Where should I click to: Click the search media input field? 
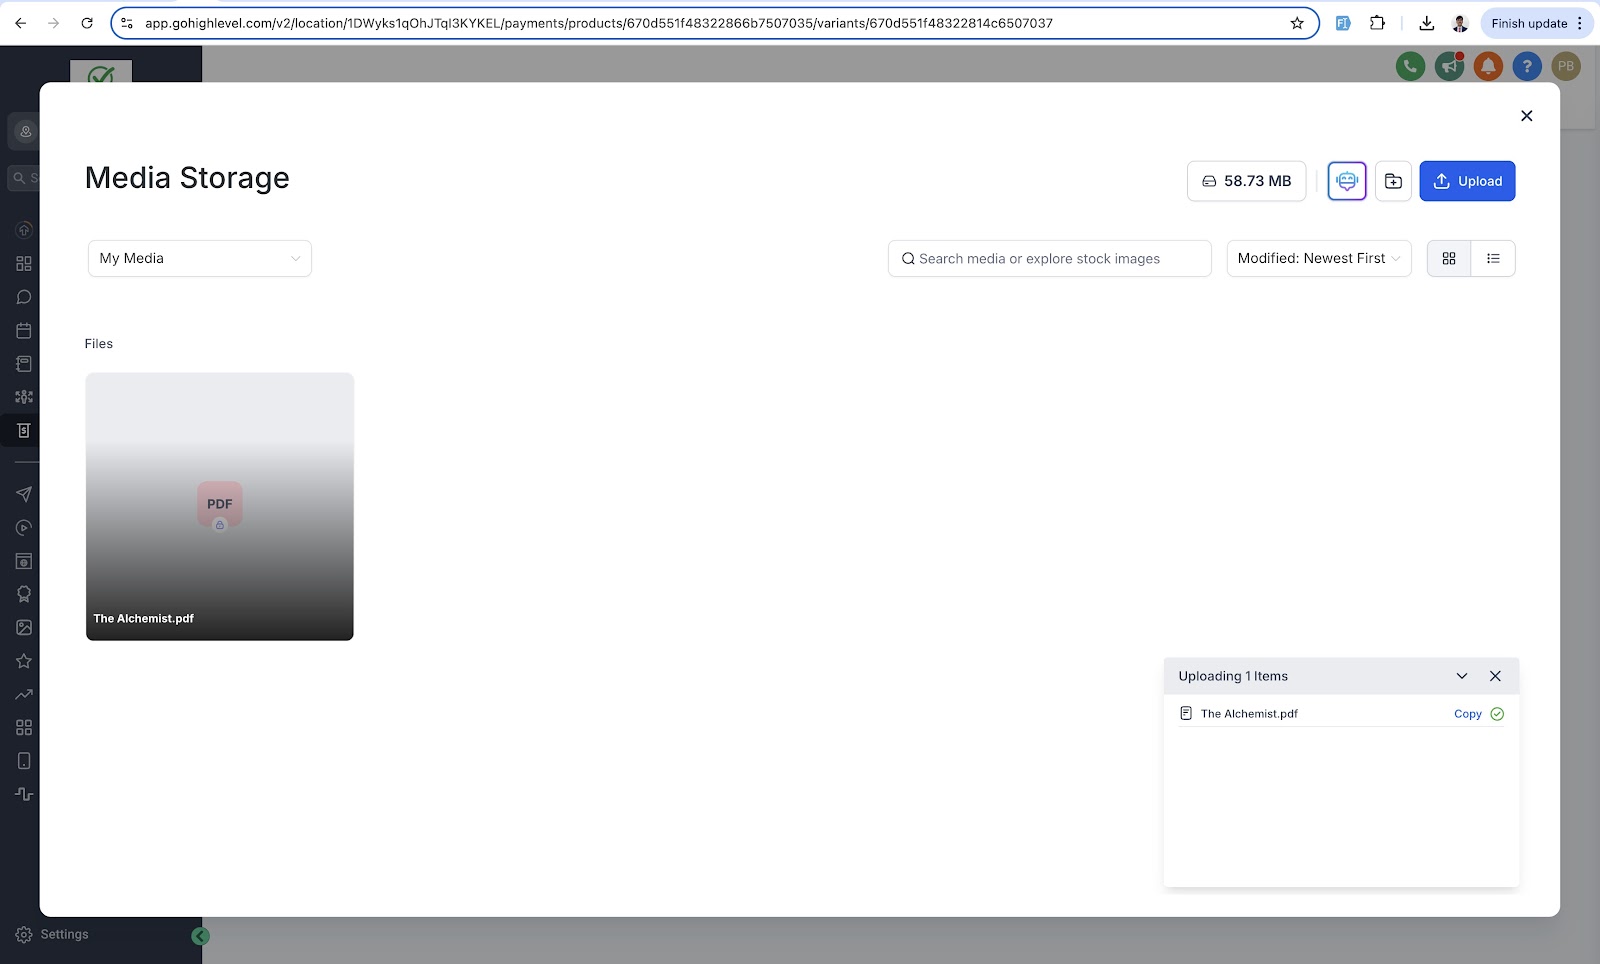[1049, 258]
